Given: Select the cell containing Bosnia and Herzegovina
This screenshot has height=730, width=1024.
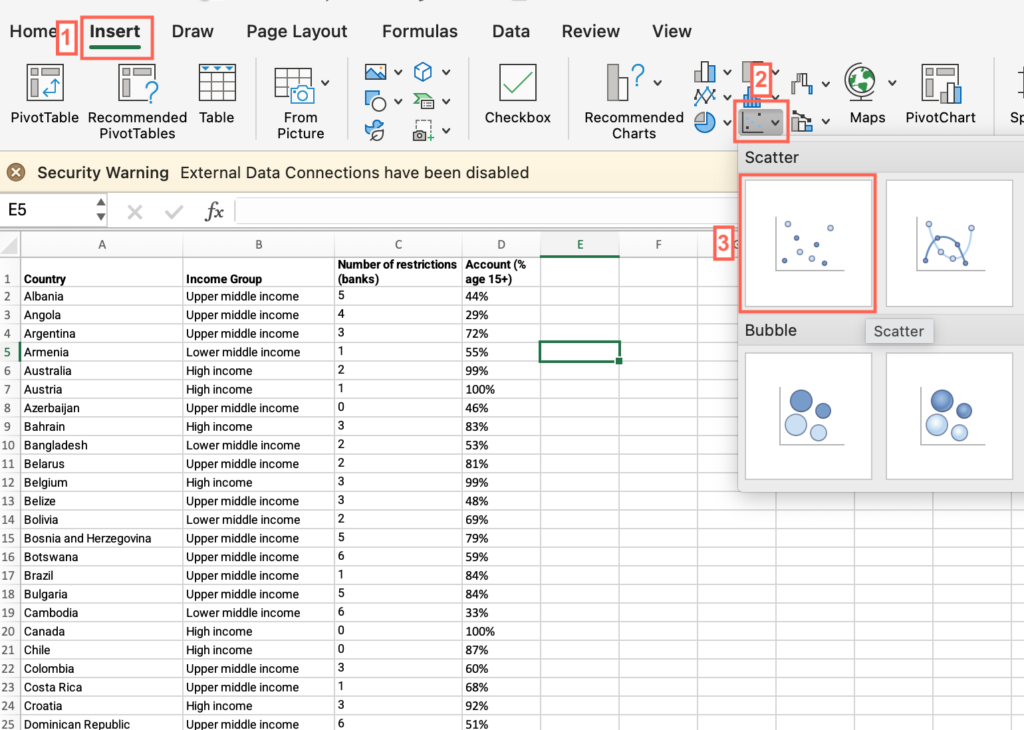Looking at the screenshot, I should (x=102, y=539).
